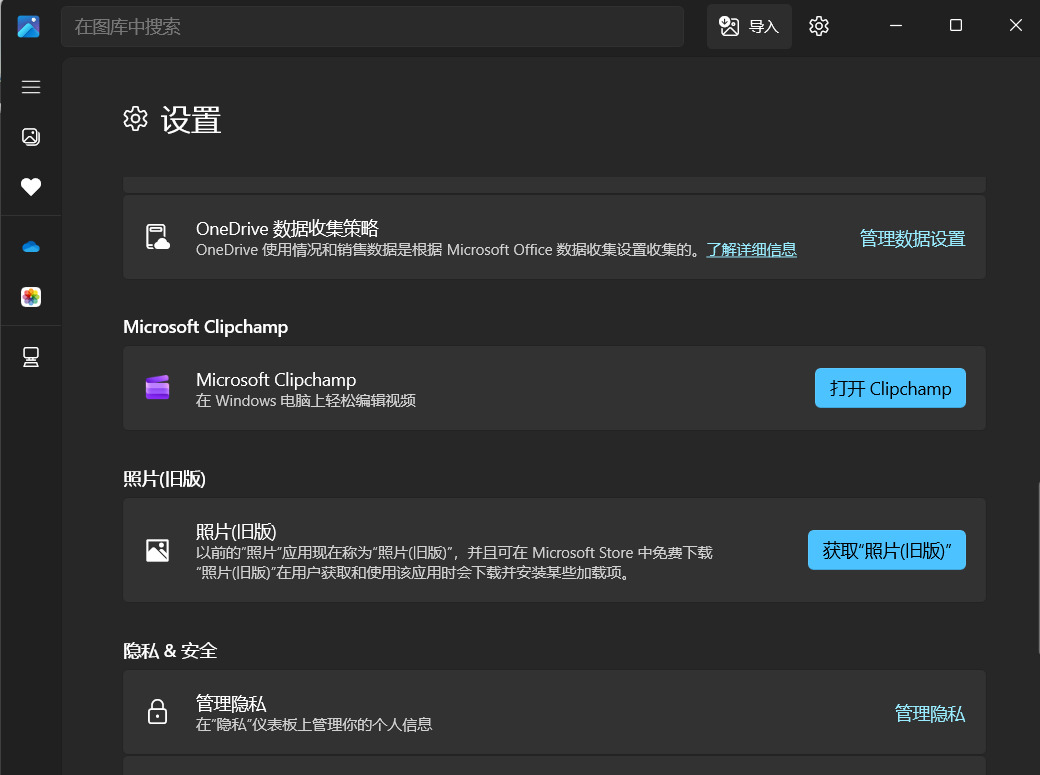Screen dimensions: 1040x775
Task: Click the 管理隐私 link on the right
Action: 930,713
